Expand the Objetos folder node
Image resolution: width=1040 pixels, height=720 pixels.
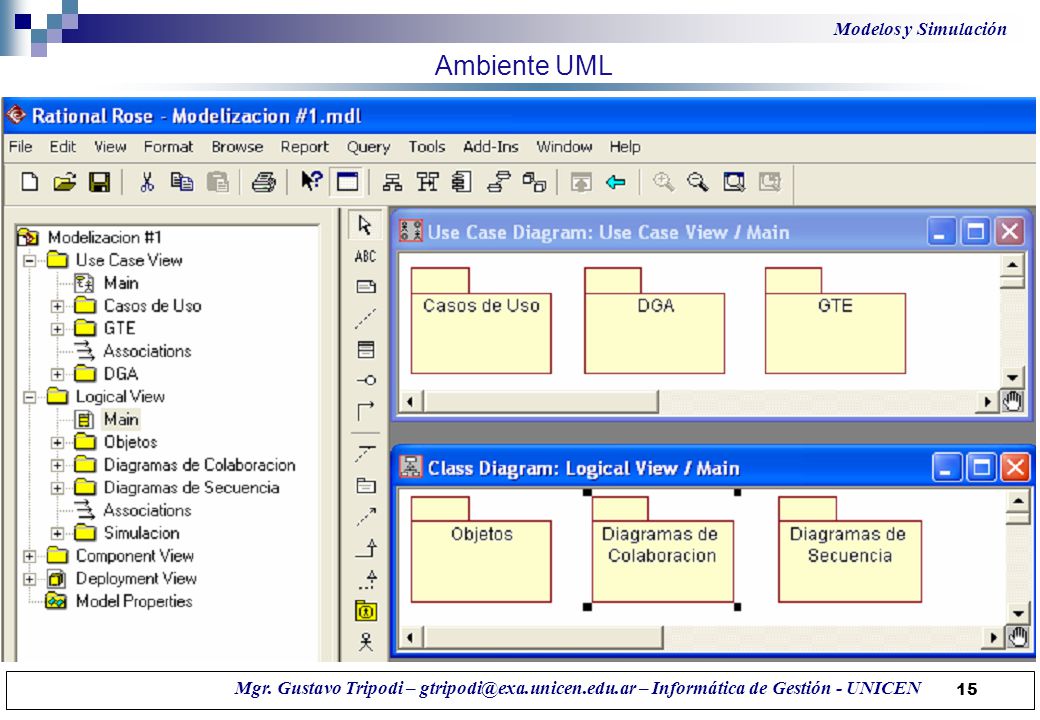(x=57, y=442)
